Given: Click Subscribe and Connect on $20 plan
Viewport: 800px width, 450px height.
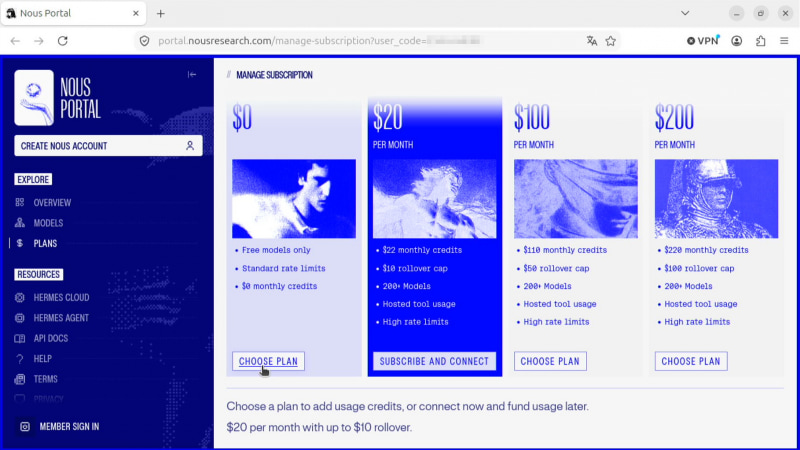Looking at the screenshot, I should point(434,361).
